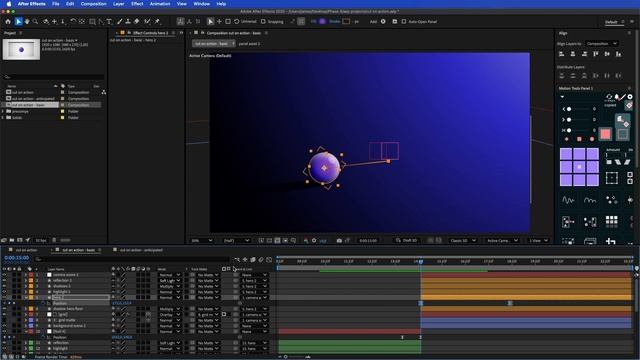The height and width of the screenshot is (360, 640).
Task: Select the Pen tool
Action: [101, 21]
